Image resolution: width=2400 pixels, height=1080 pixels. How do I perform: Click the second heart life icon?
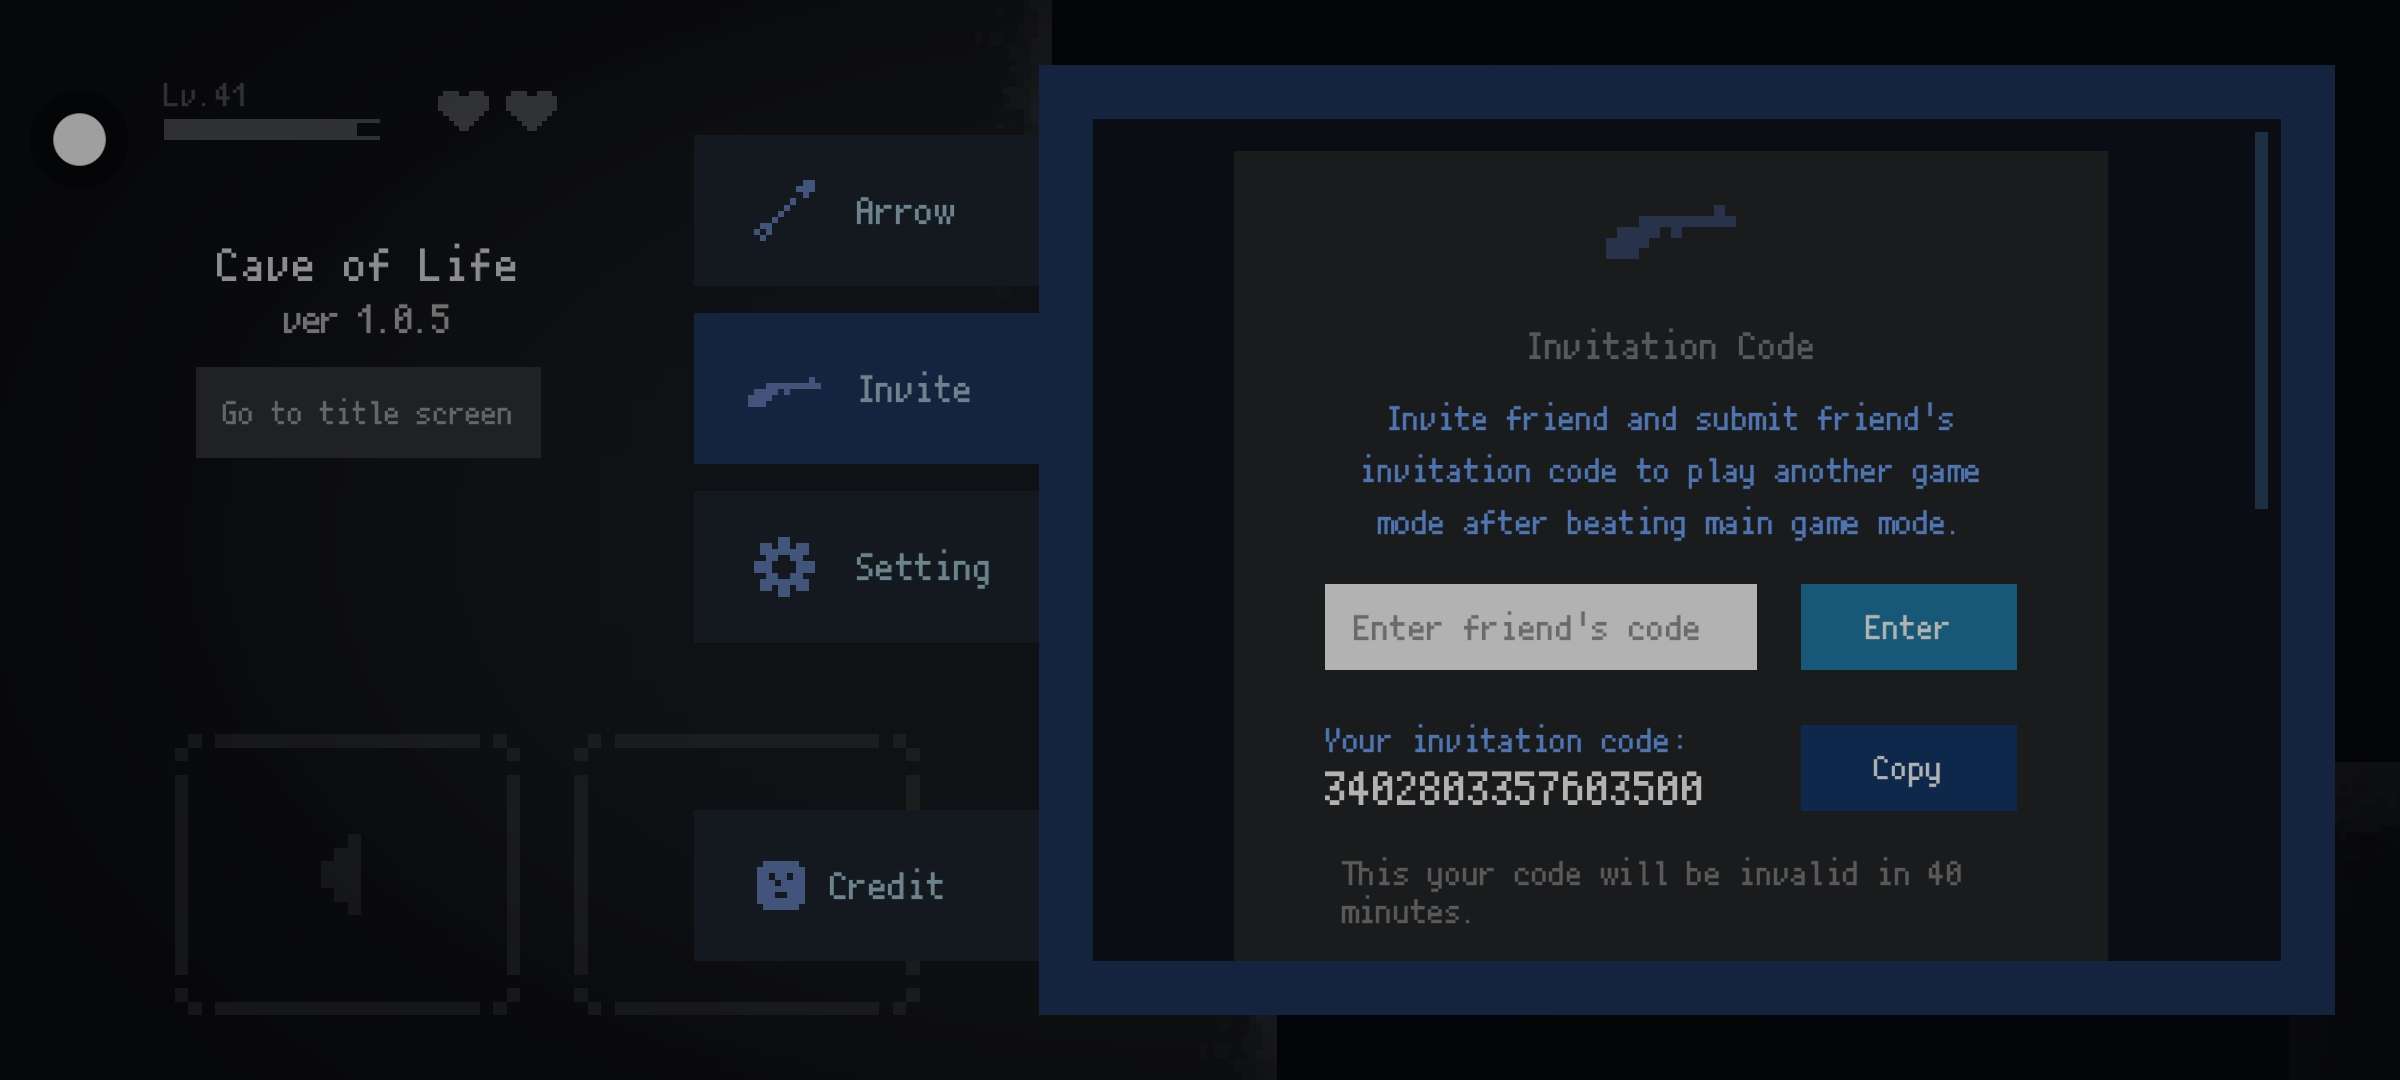pyautogui.click(x=531, y=109)
